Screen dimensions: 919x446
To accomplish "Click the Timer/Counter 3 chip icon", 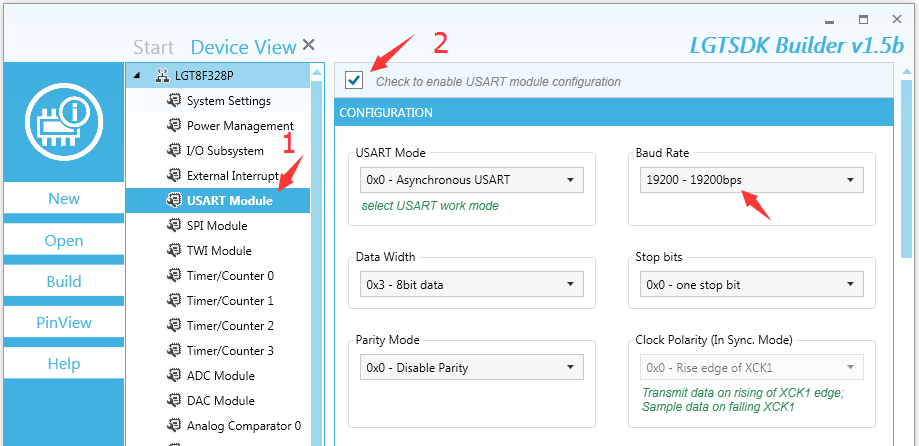I will tap(173, 350).
